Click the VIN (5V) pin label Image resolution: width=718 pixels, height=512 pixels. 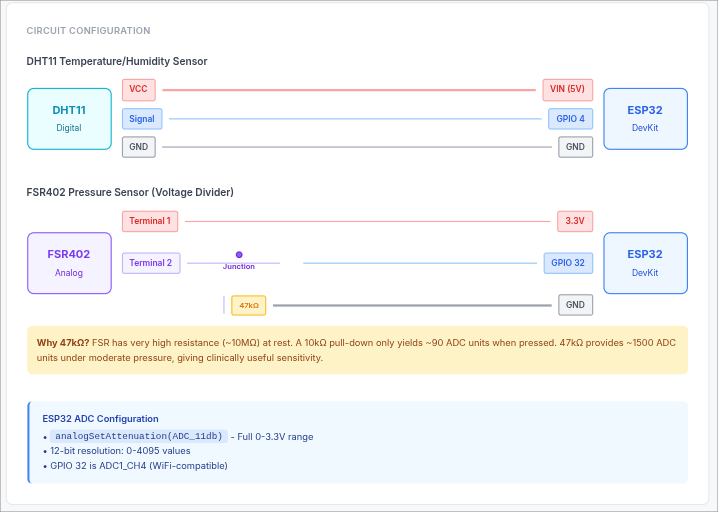(x=567, y=90)
